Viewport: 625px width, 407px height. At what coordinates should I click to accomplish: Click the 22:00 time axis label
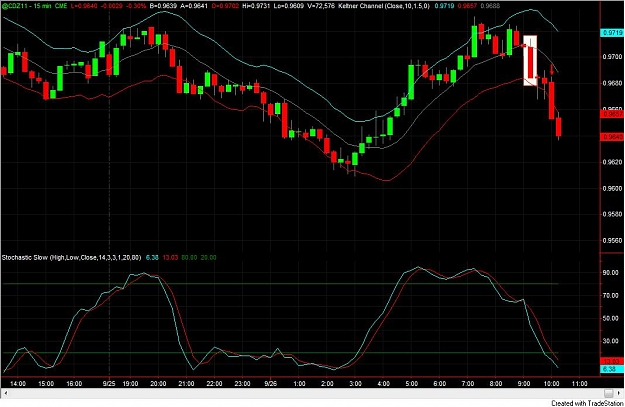click(x=214, y=384)
